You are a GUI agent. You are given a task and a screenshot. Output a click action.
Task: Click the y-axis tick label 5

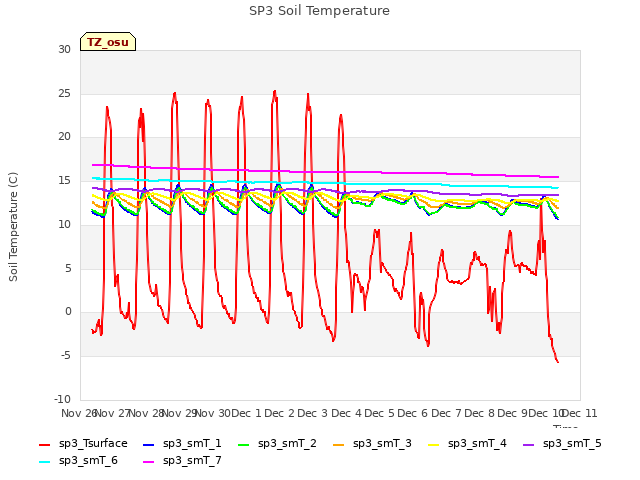click(x=68, y=268)
